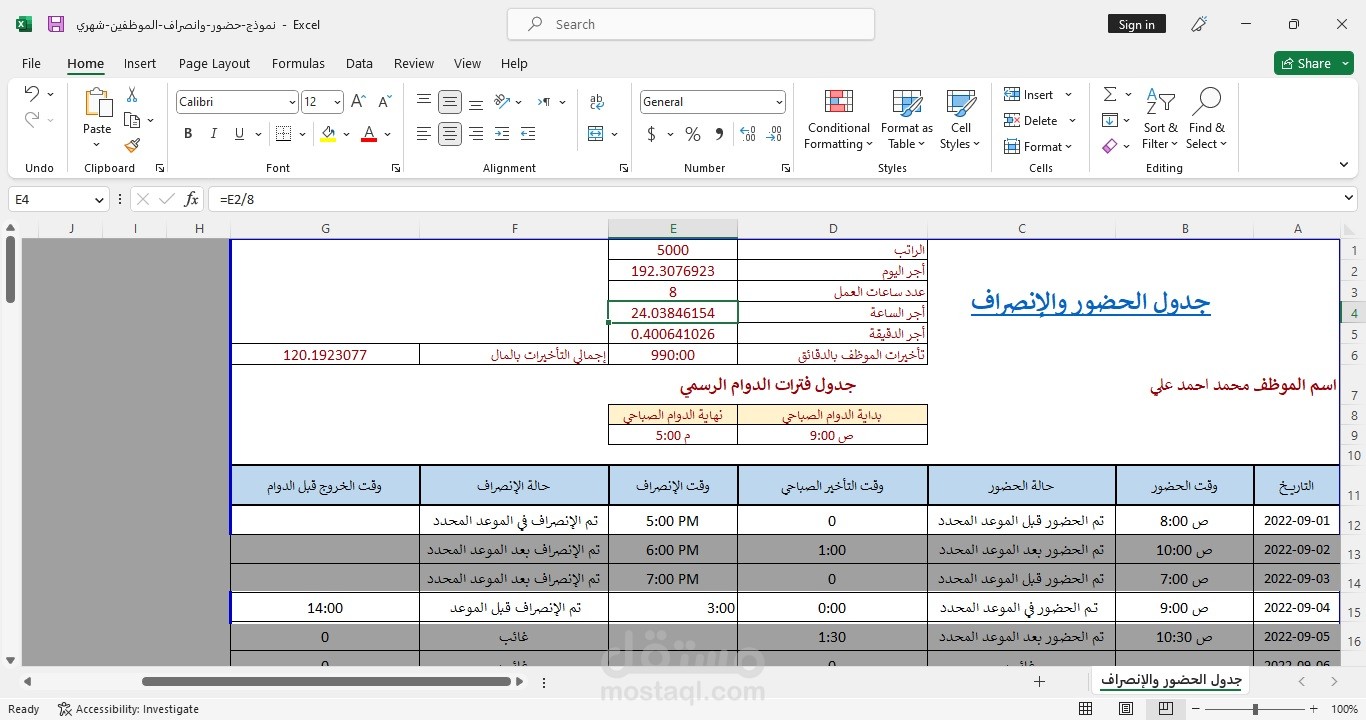Switch to the Page Layout tab
This screenshot has width=1366, height=720.
[x=214, y=63]
